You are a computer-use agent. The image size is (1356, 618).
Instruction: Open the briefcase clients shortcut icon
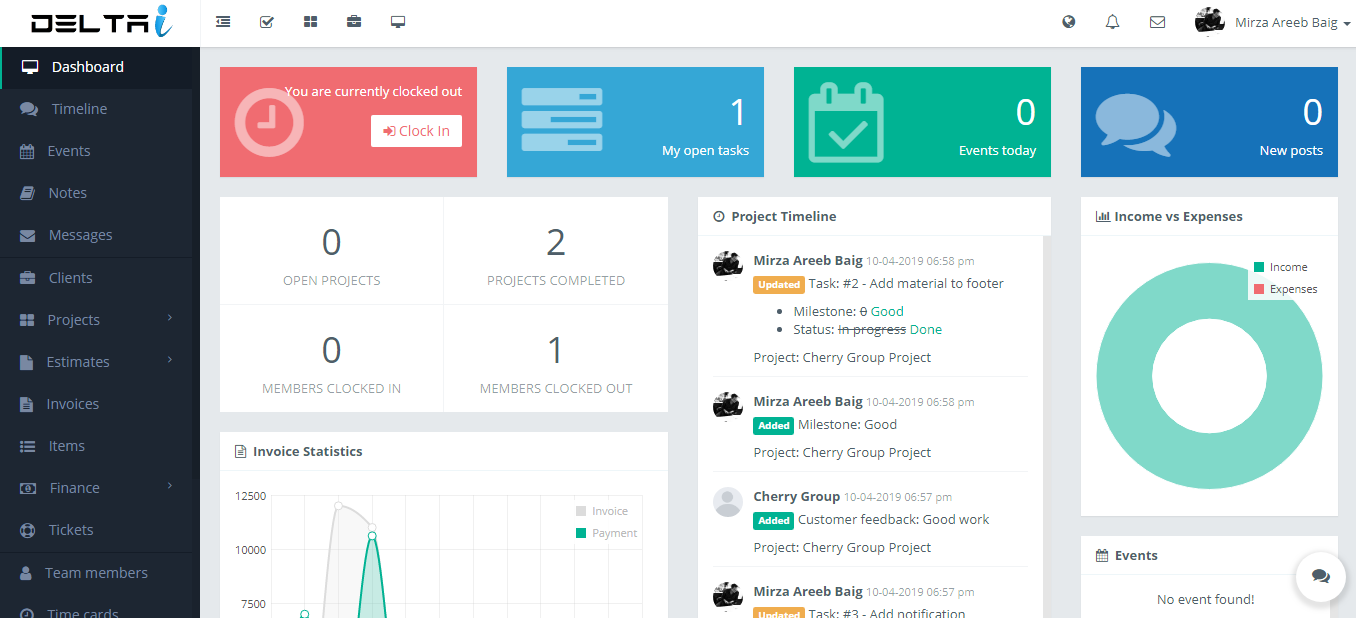[x=354, y=22]
